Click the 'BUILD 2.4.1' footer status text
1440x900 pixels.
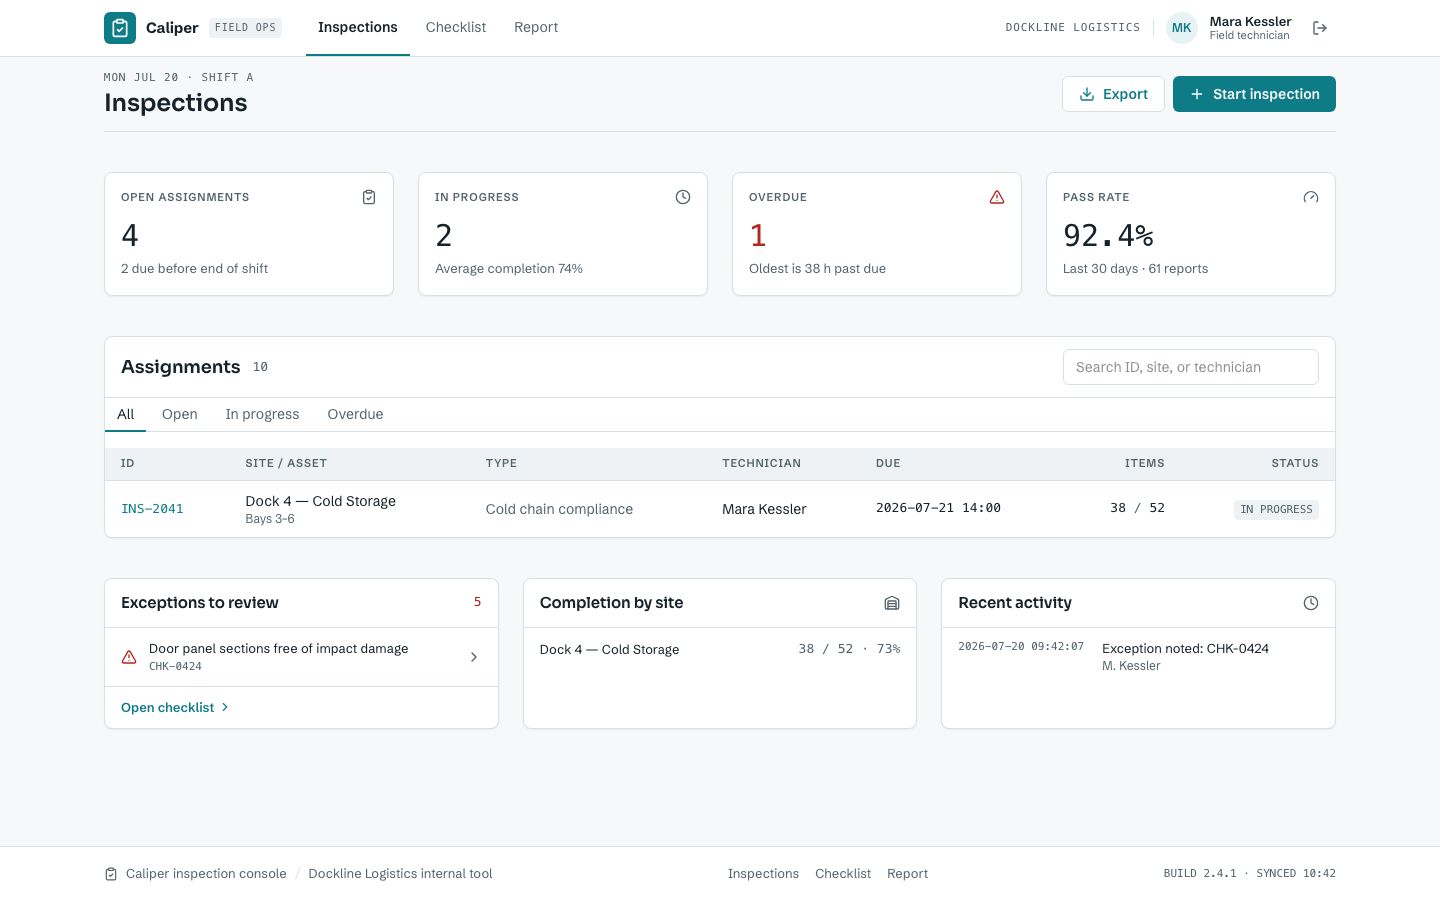tap(1199, 874)
